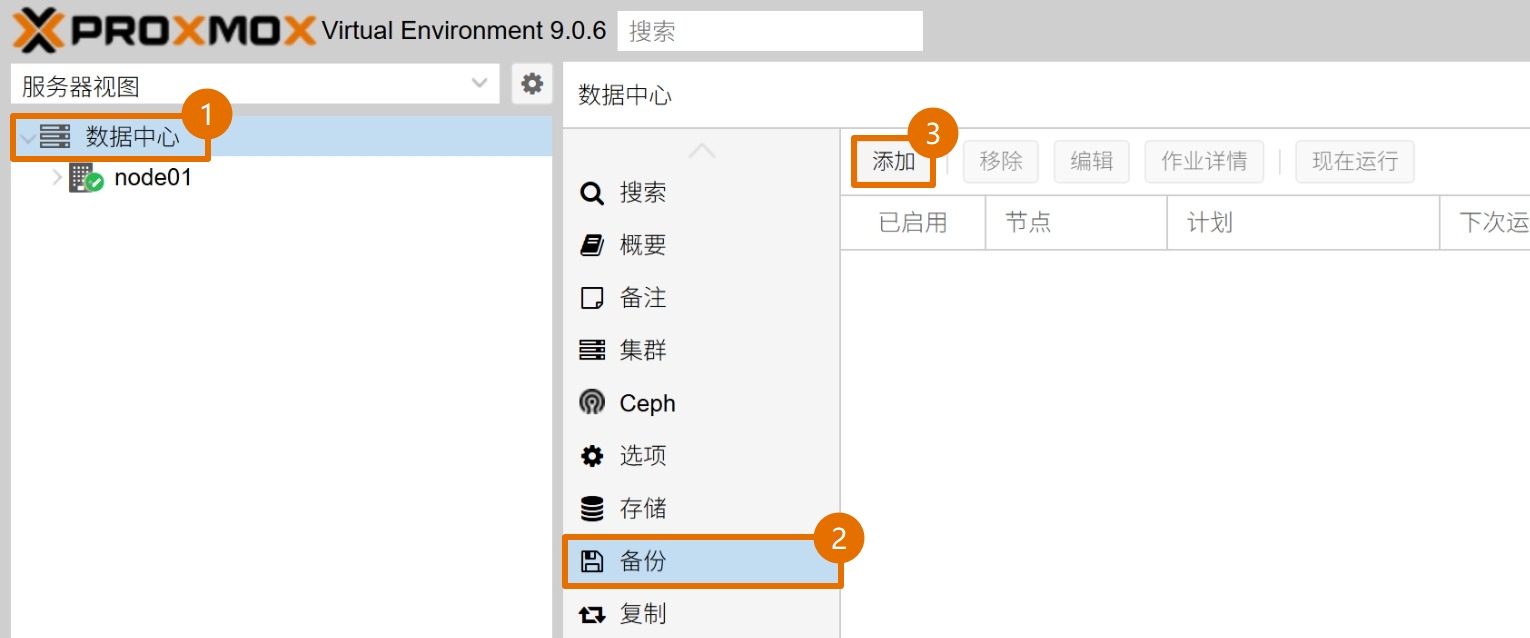Open 搜索 magnifier icon in the side menu
The width and height of the screenshot is (1530, 638).
tap(592, 193)
